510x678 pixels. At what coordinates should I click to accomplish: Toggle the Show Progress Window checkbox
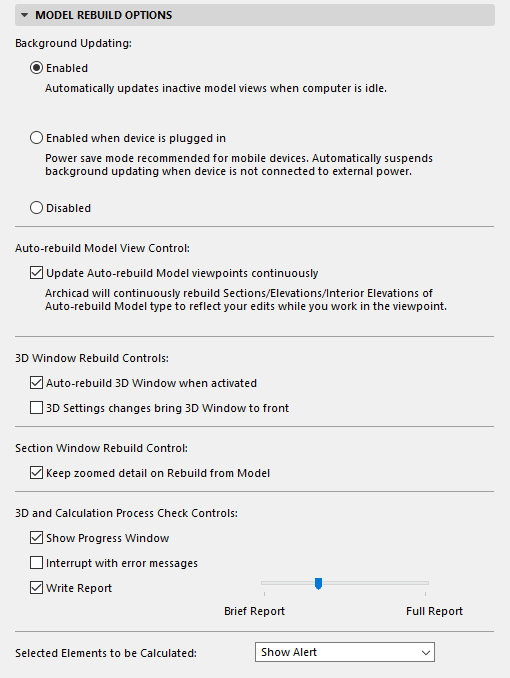(36, 537)
